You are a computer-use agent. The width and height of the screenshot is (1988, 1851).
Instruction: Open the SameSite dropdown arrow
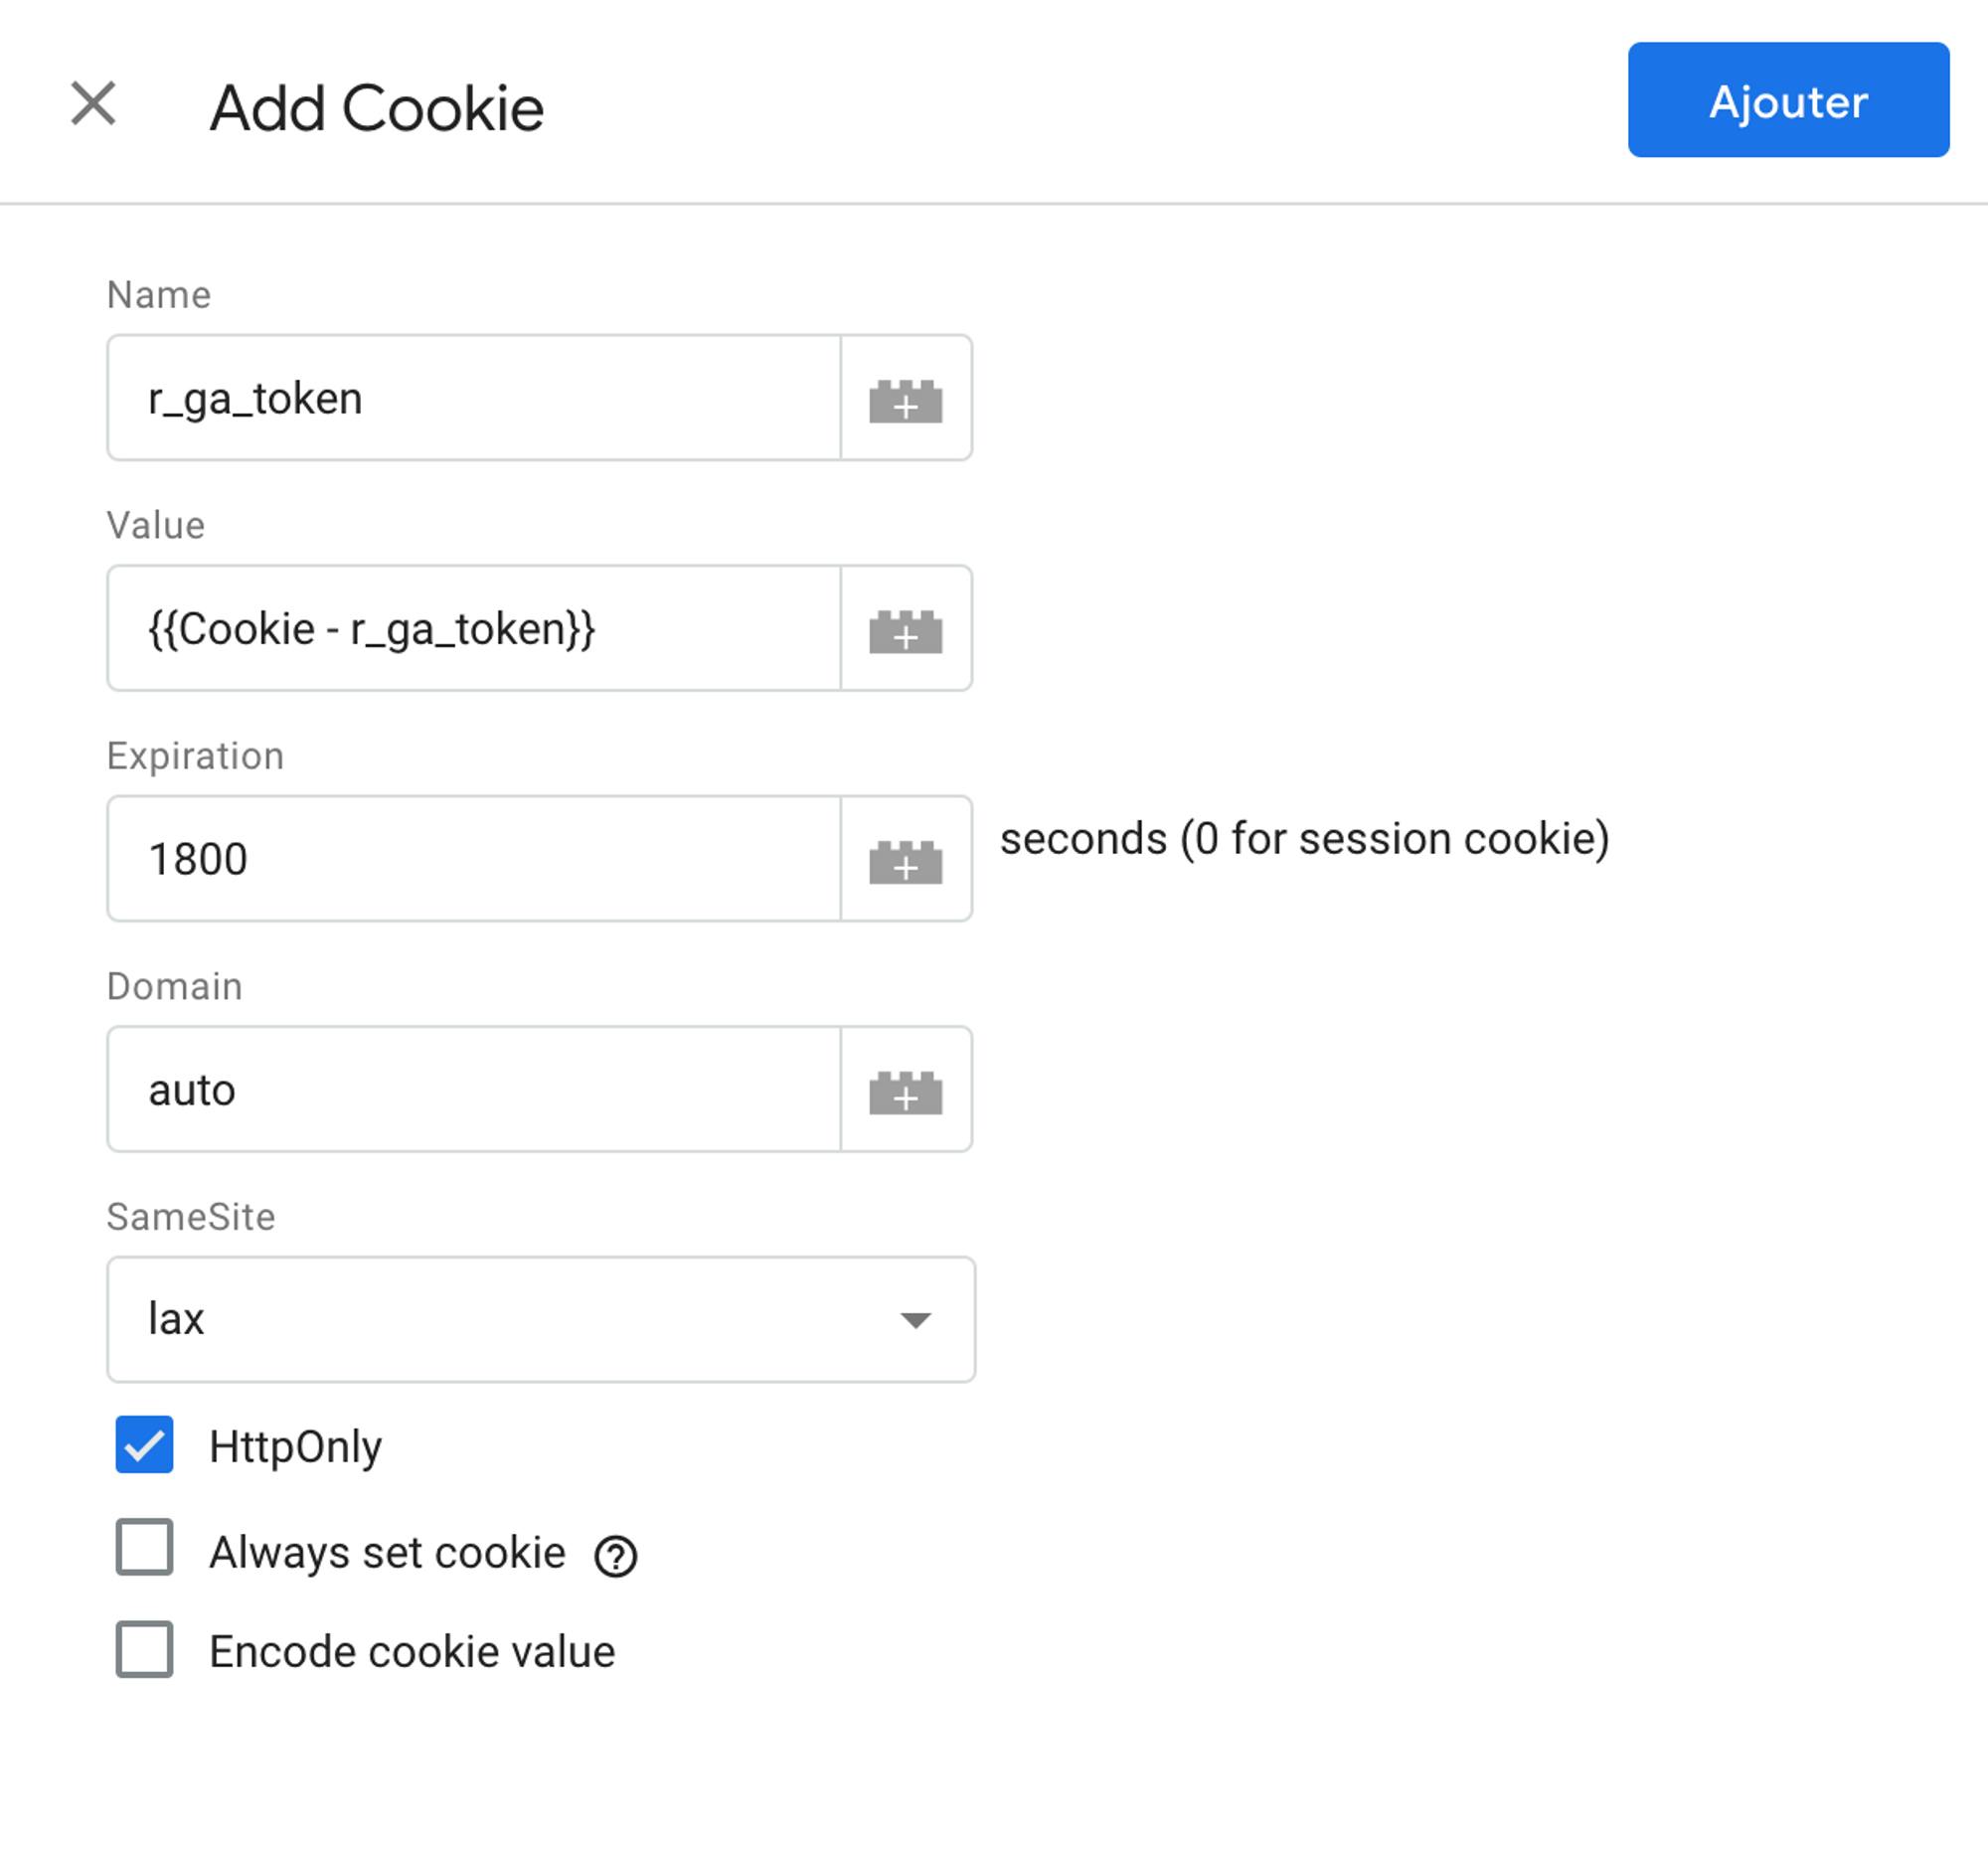915,1320
